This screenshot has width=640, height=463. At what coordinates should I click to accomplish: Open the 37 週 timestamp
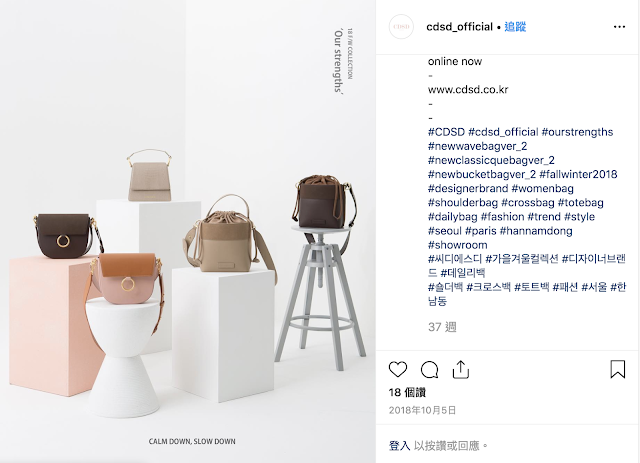(x=442, y=327)
